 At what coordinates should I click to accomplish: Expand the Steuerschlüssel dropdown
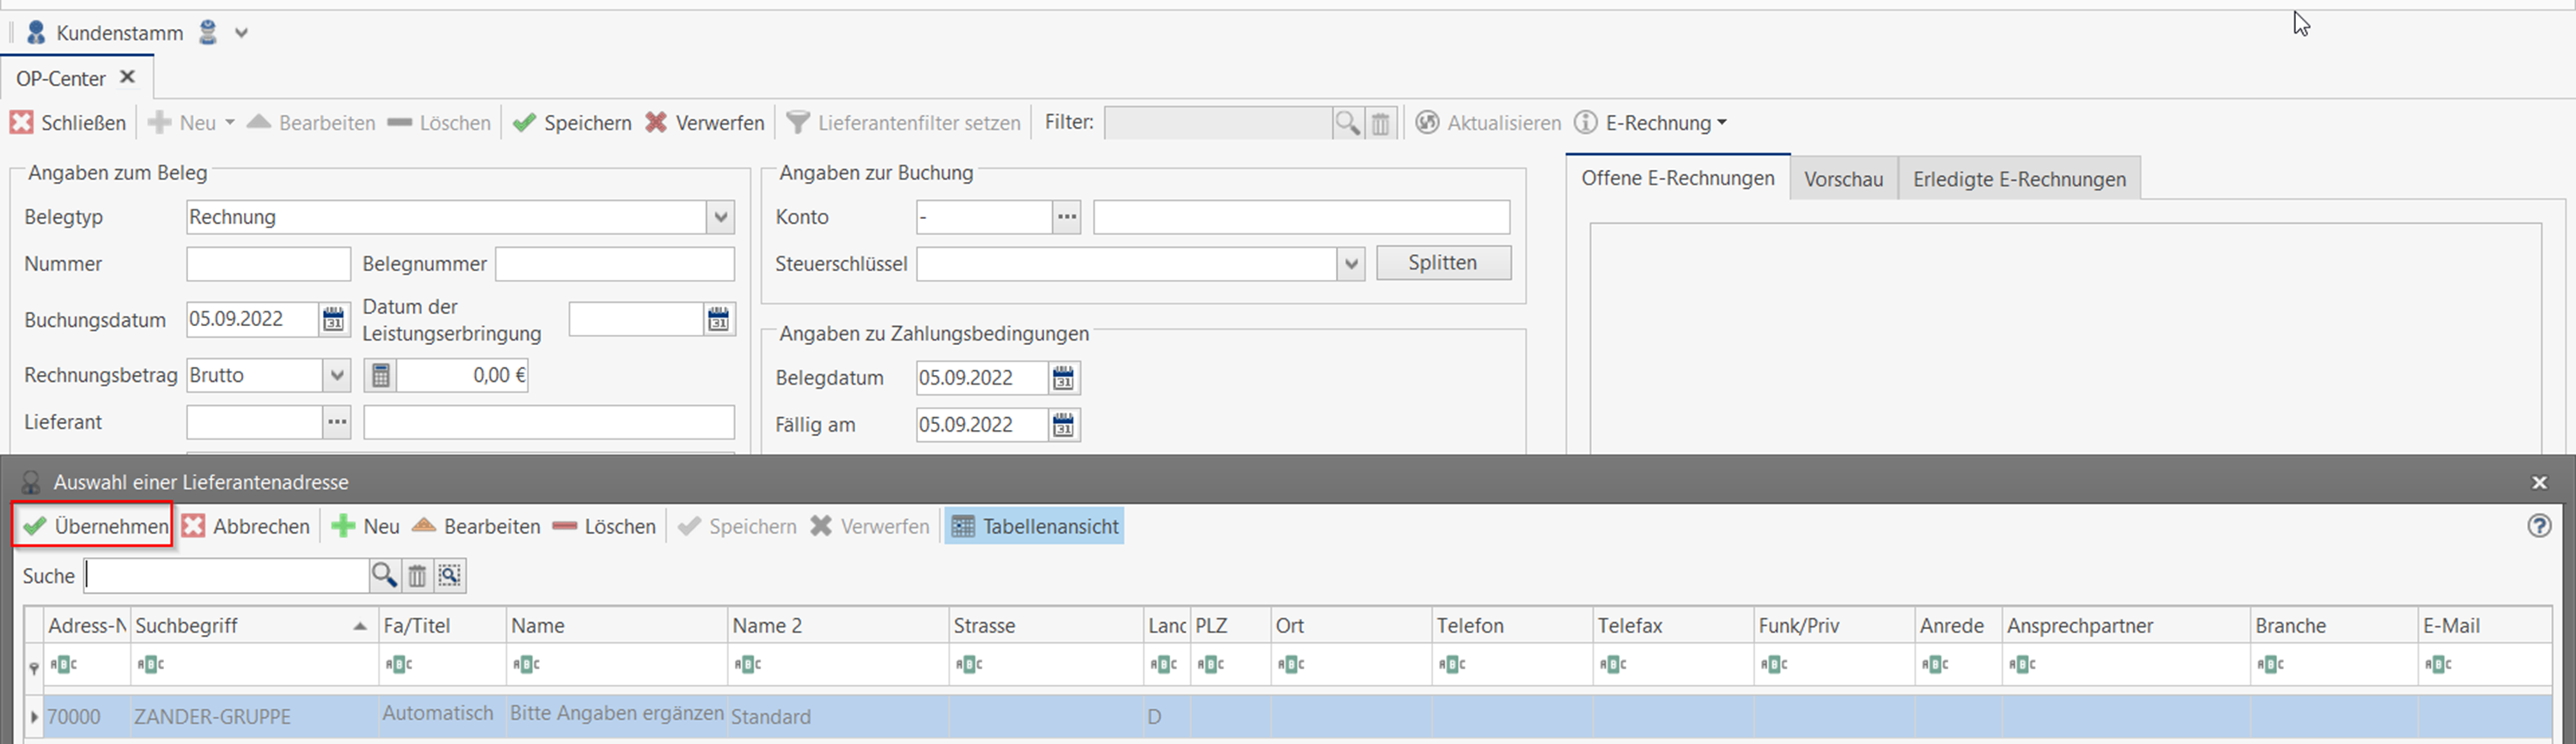(x=1351, y=264)
